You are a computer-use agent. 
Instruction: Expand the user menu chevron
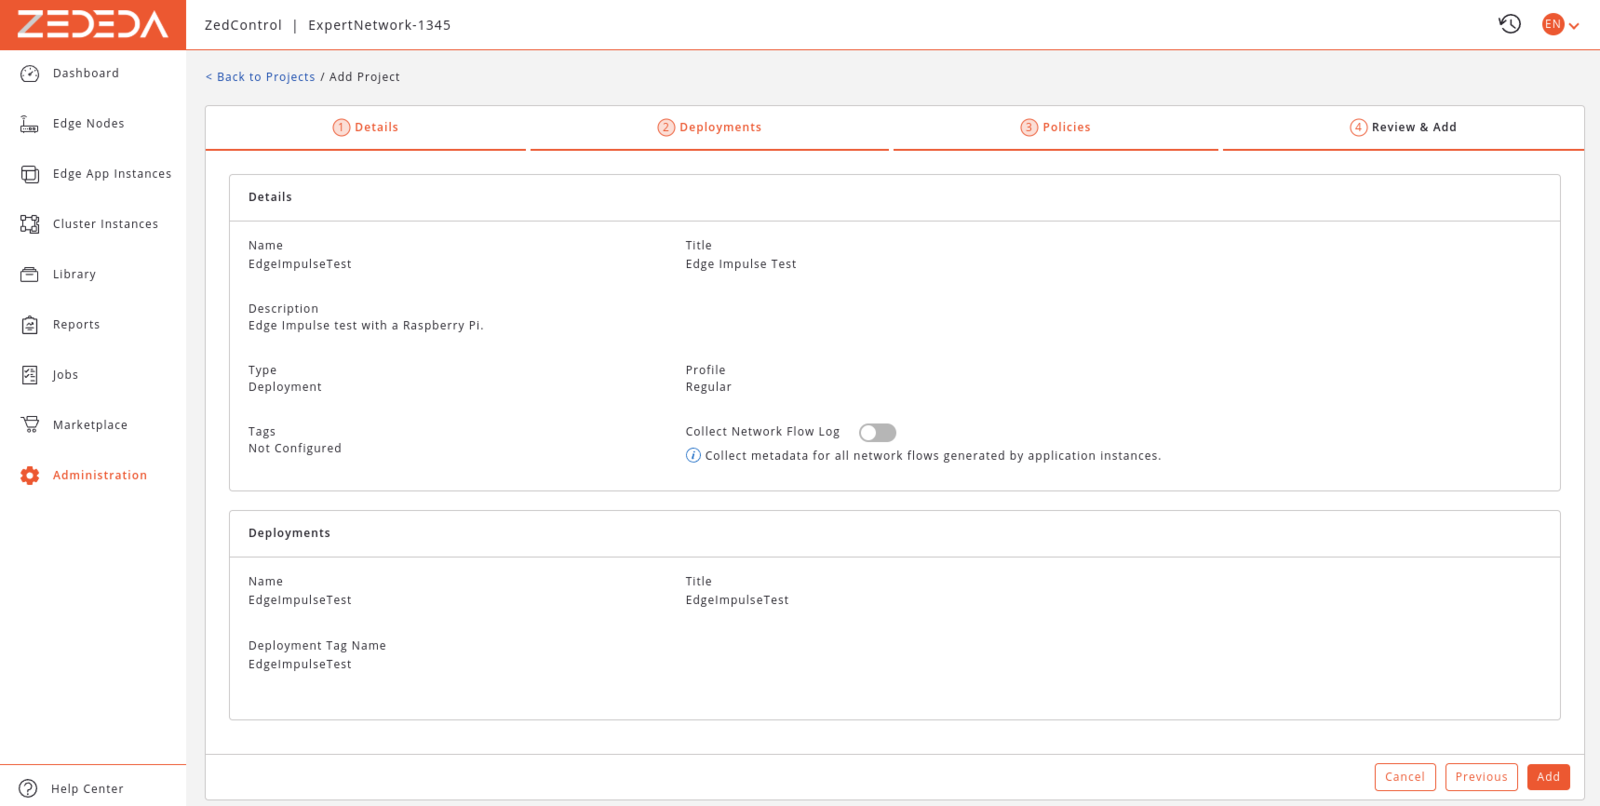1574,26
